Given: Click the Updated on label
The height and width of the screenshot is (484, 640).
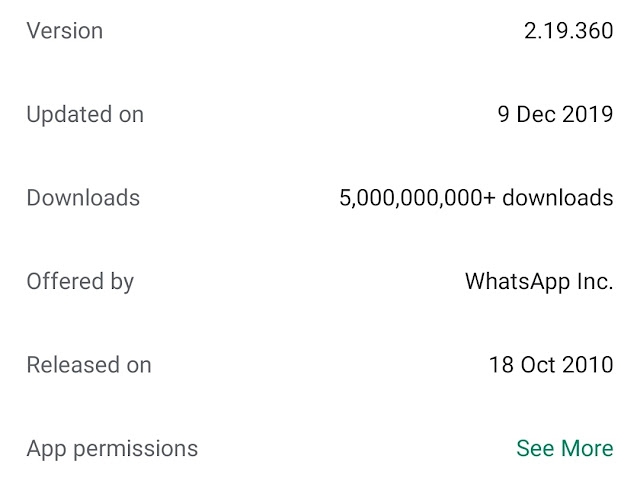Looking at the screenshot, I should (85, 114).
